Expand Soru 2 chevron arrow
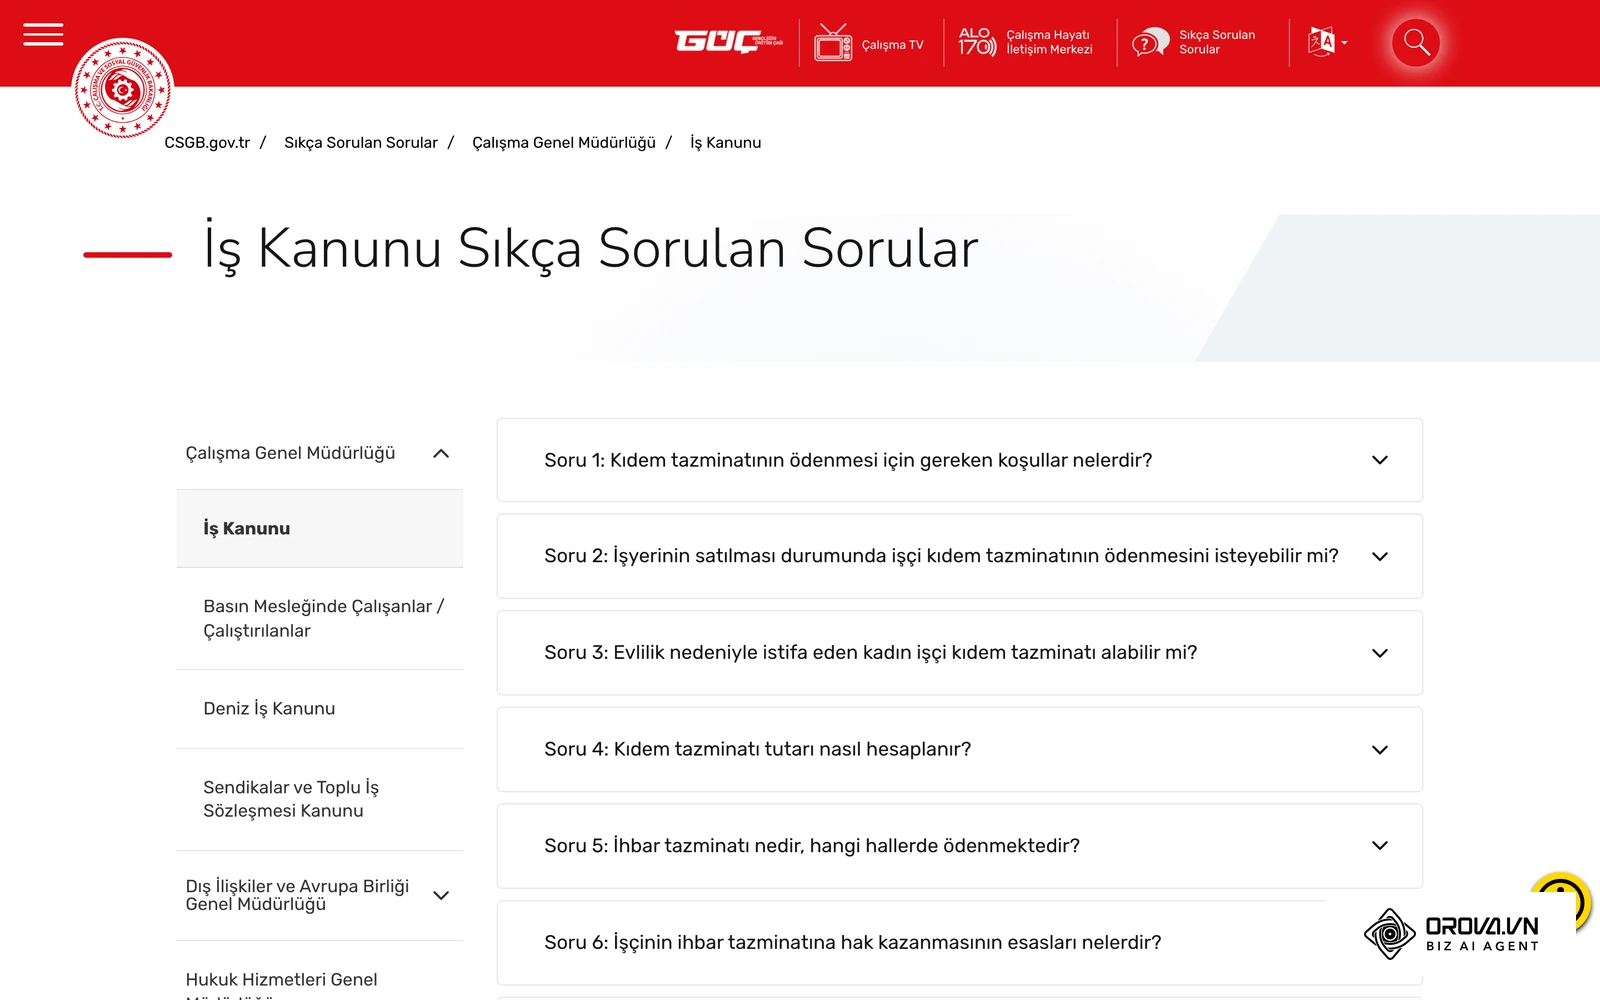Viewport: 1600px width, 1000px height. [x=1380, y=556]
